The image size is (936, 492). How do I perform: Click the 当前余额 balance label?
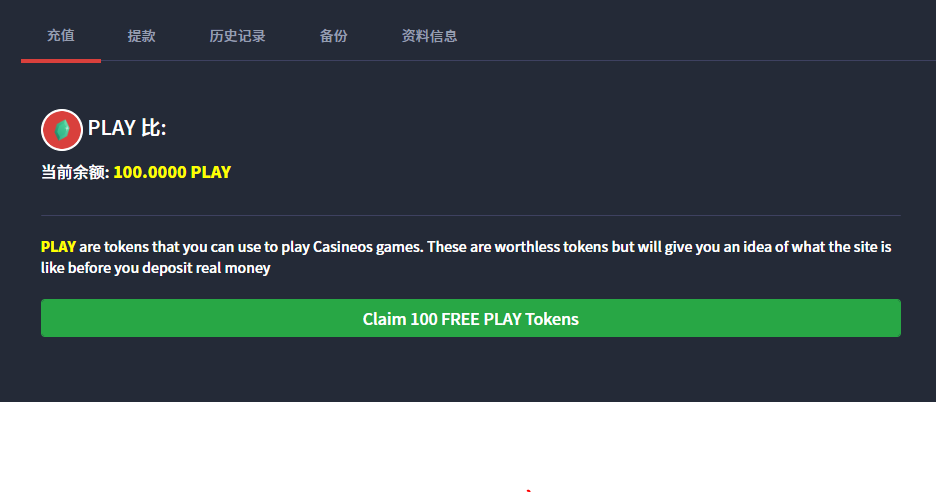[x=75, y=172]
